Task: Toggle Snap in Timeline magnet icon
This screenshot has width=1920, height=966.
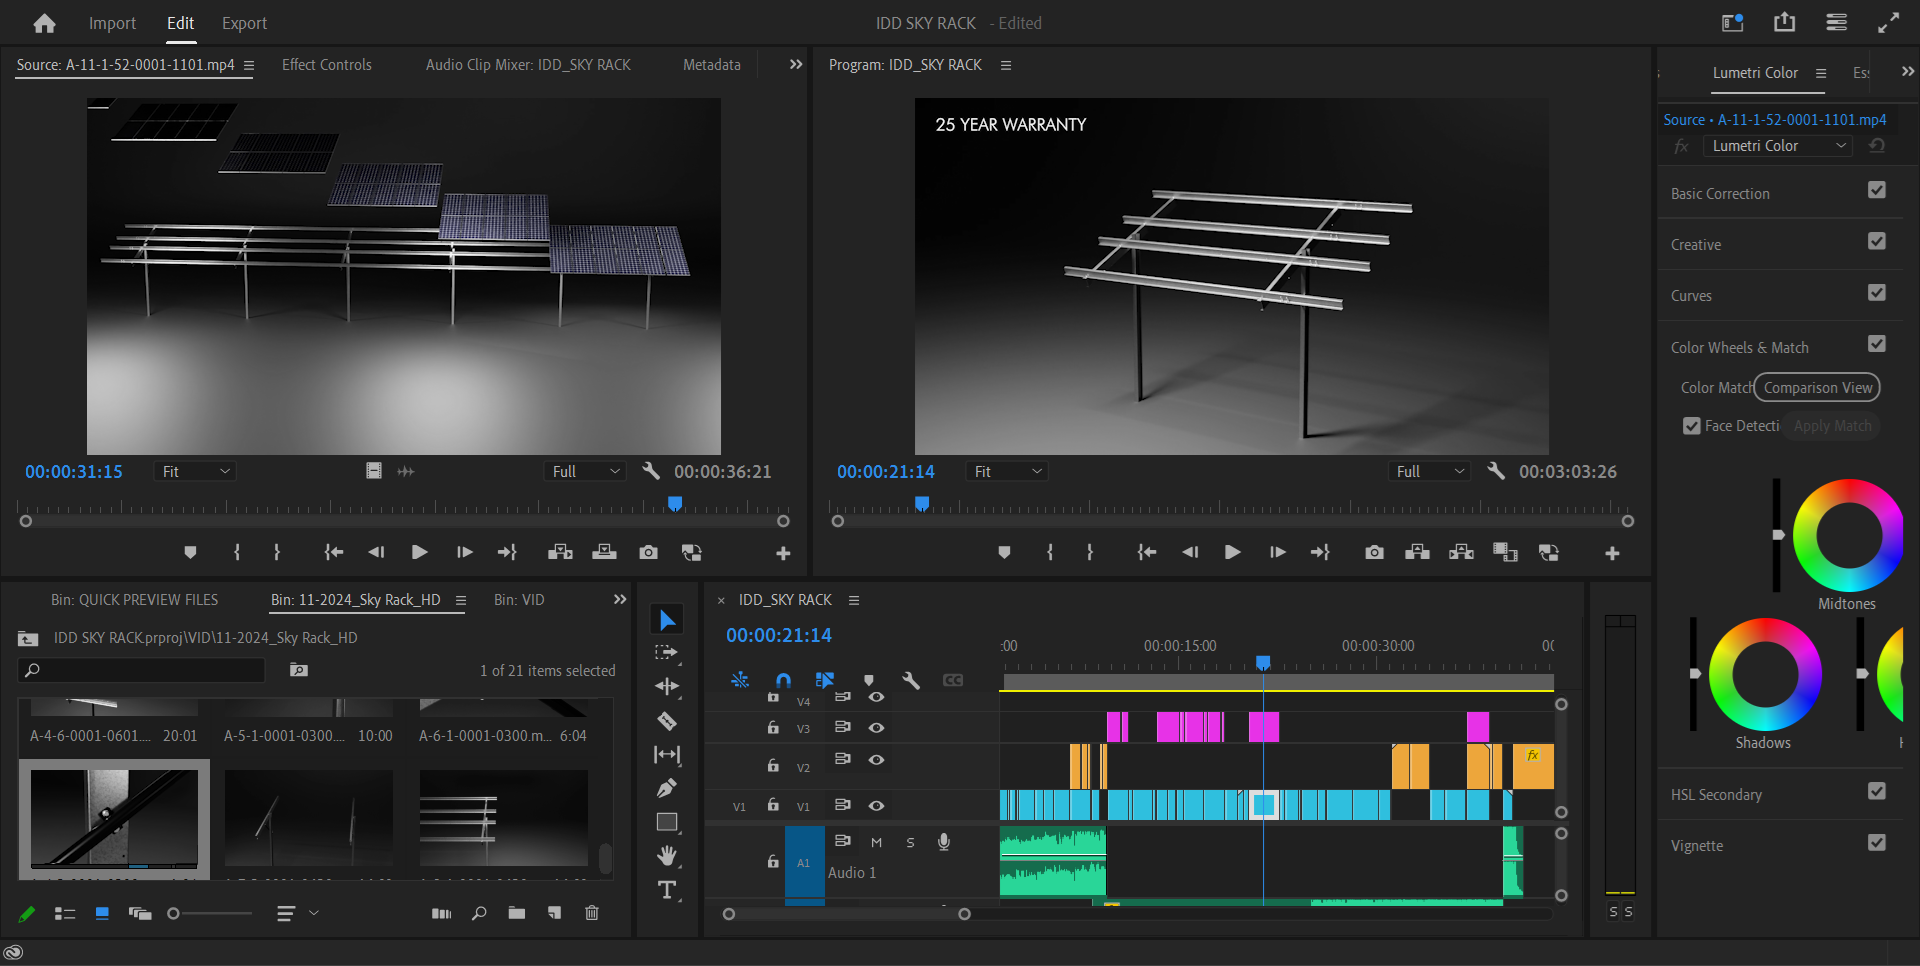Action: point(783,680)
